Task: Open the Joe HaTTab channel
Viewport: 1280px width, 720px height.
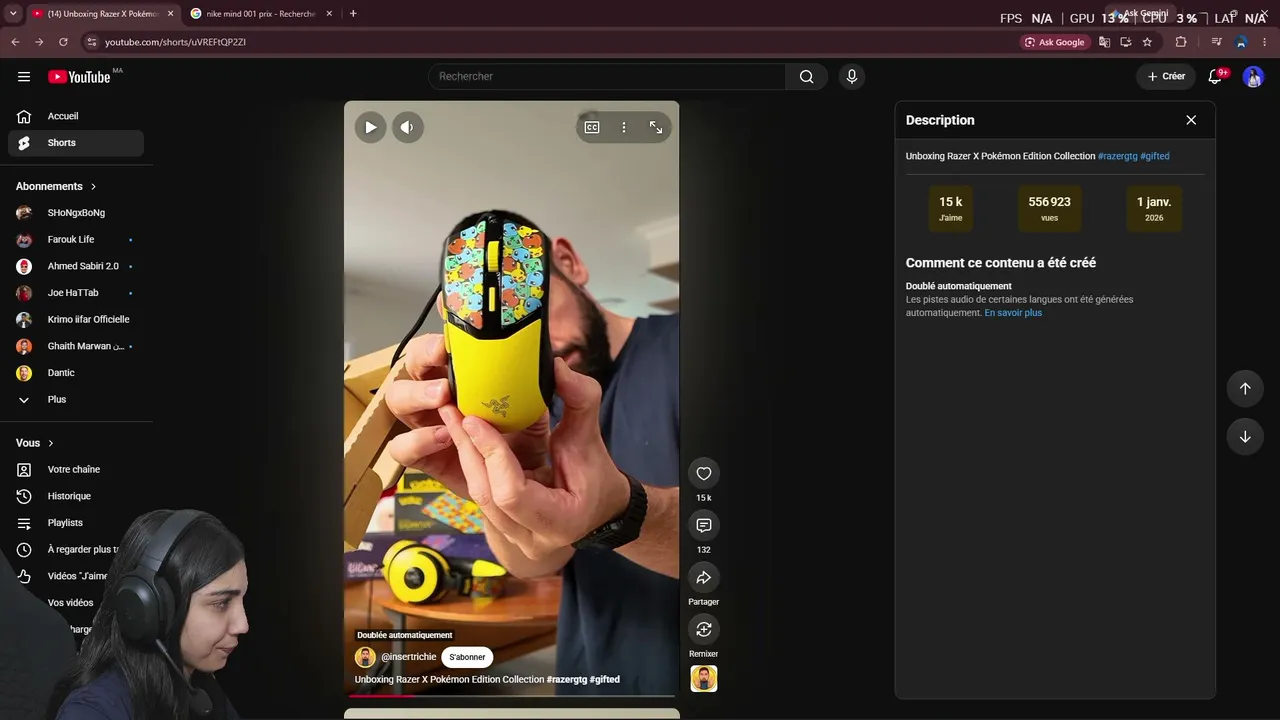Action: pos(76,293)
